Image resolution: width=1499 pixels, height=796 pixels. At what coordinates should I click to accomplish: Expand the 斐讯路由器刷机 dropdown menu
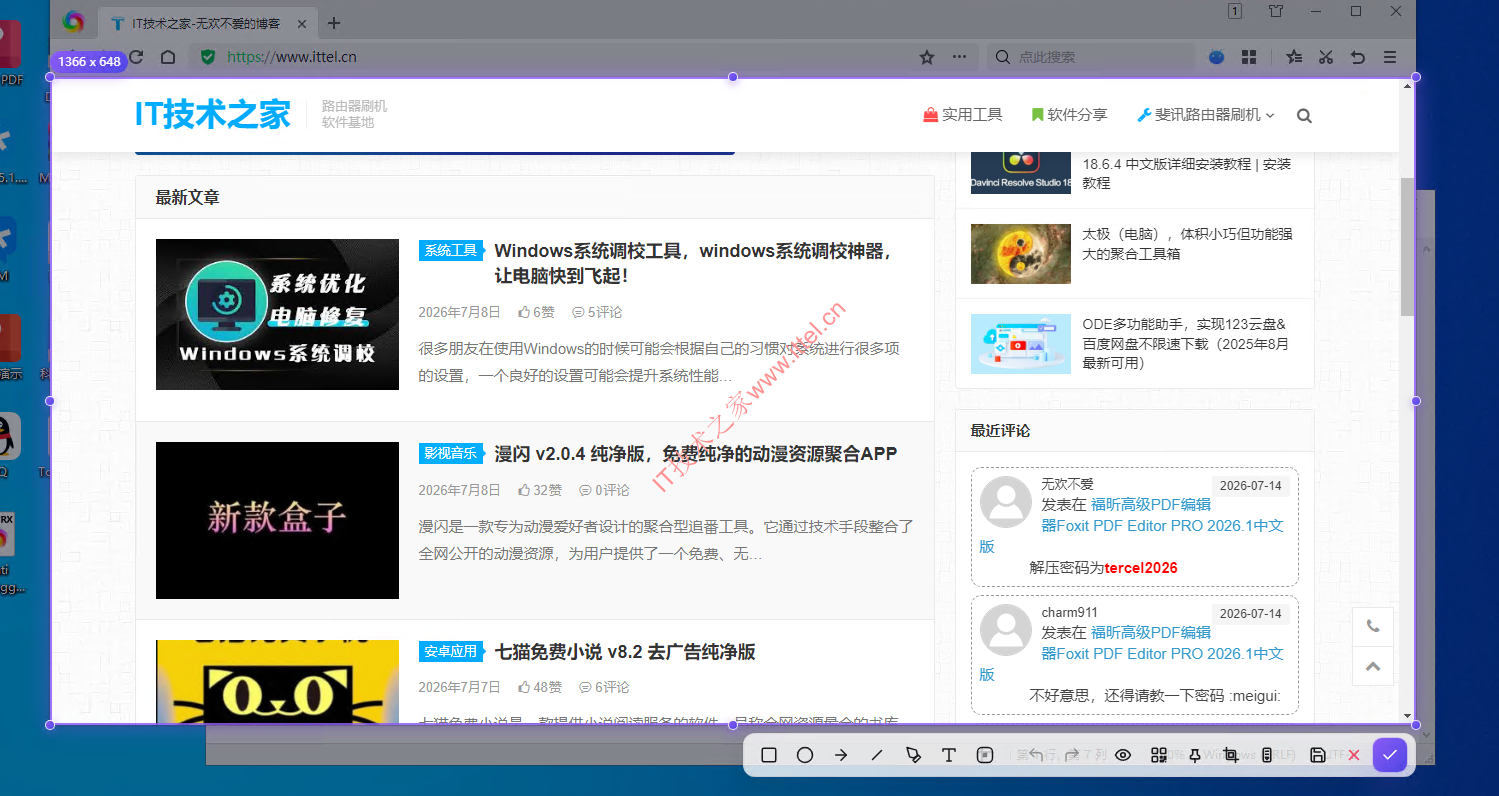1206,115
